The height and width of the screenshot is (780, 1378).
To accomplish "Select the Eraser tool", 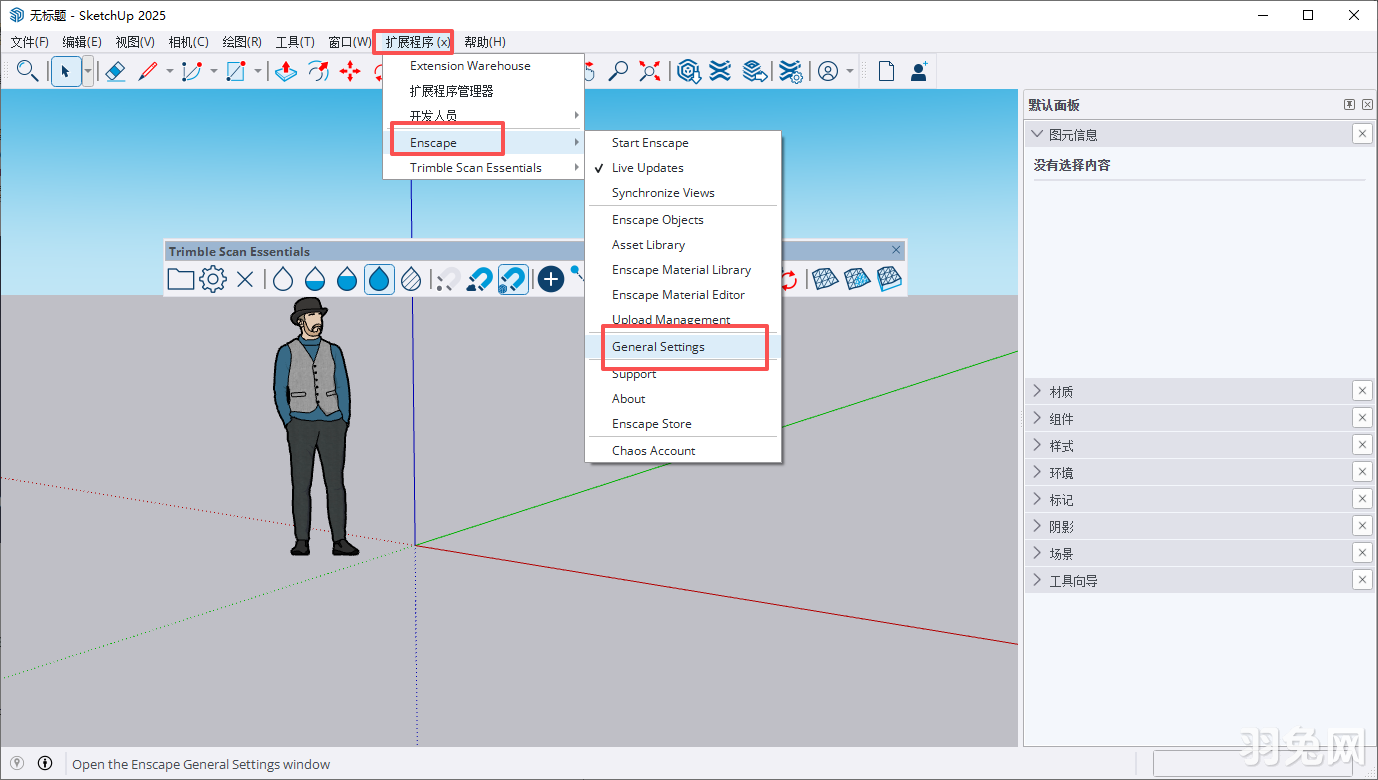I will [115, 71].
